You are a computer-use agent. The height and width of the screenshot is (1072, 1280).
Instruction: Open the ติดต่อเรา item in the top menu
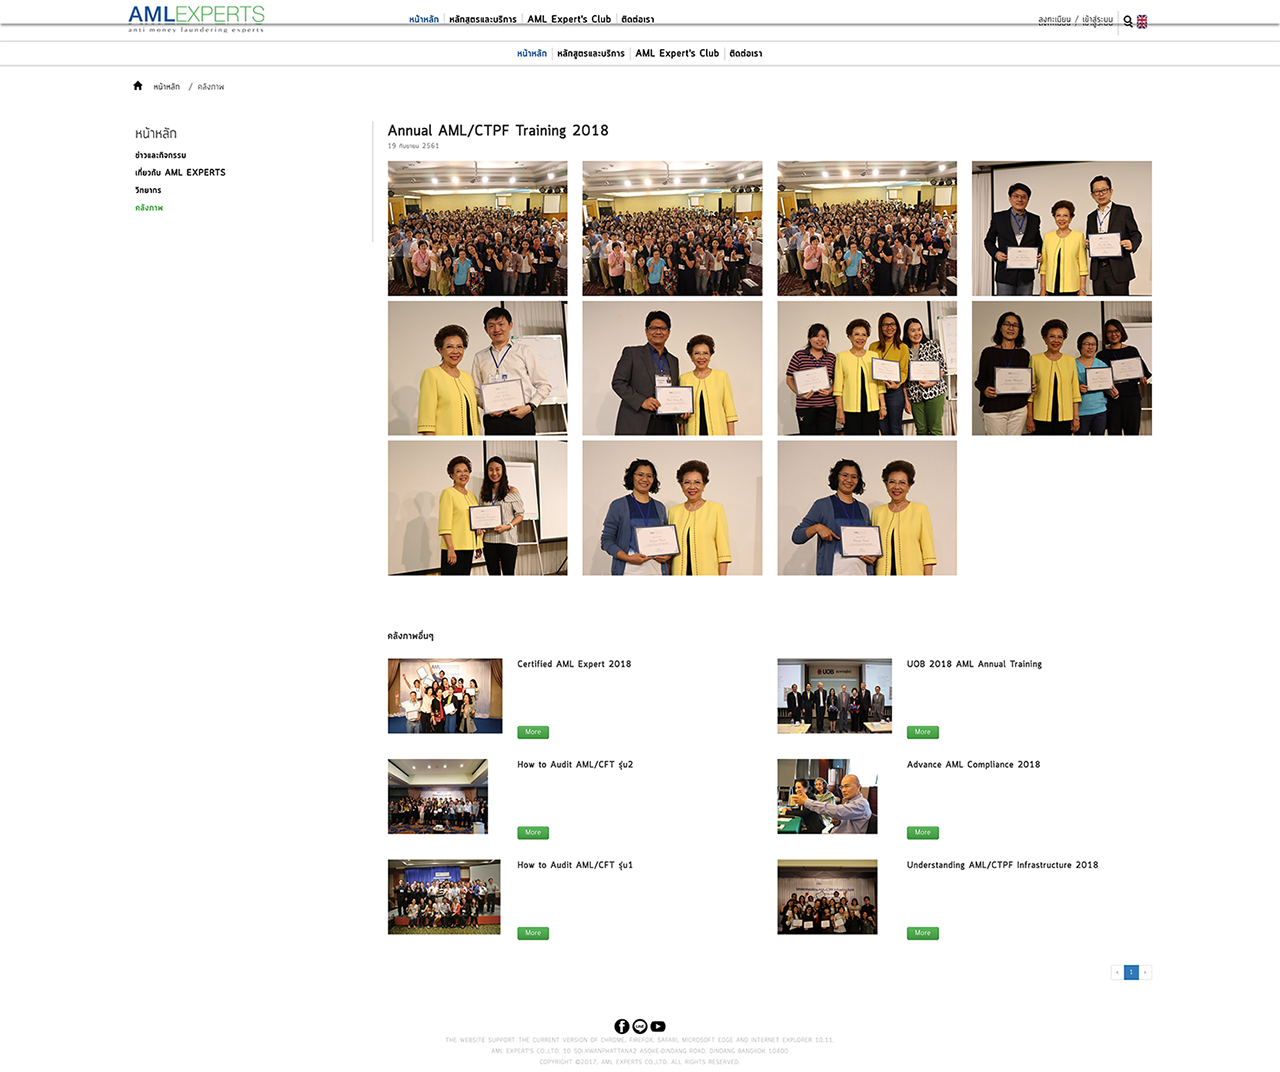click(638, 19)
